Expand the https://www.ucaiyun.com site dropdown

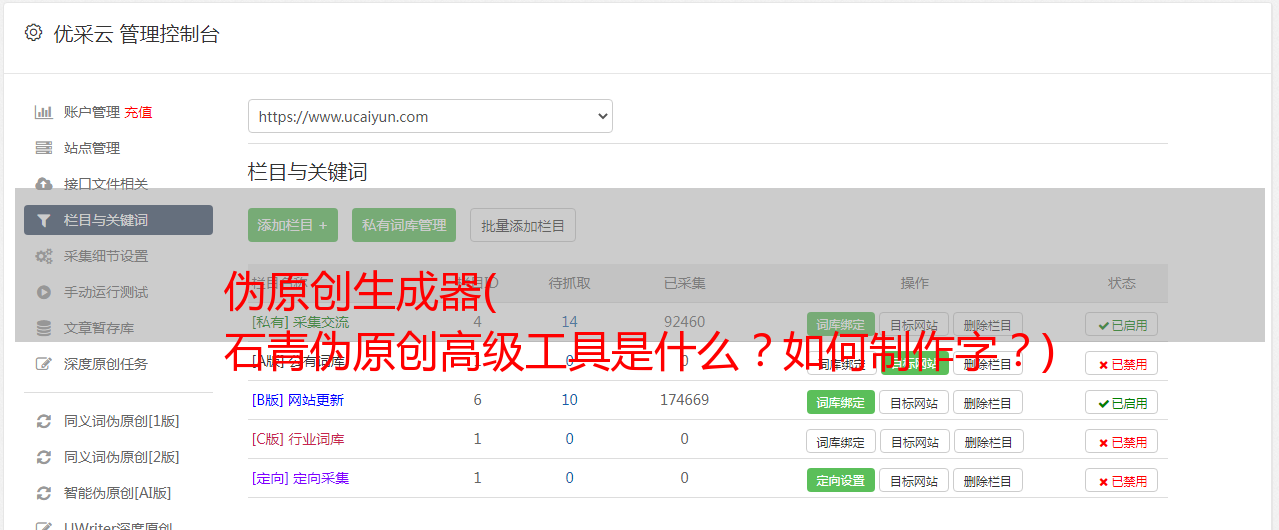[x=430, y=116]
